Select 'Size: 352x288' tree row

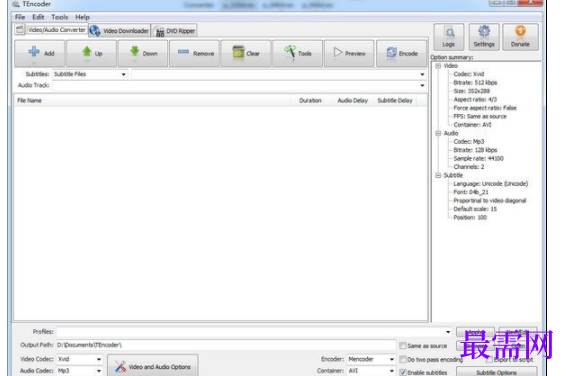click(x=471, y=91)
